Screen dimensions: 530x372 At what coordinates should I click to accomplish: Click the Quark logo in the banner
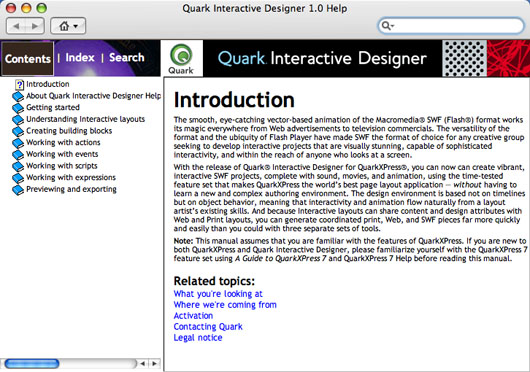pos(181,58)
